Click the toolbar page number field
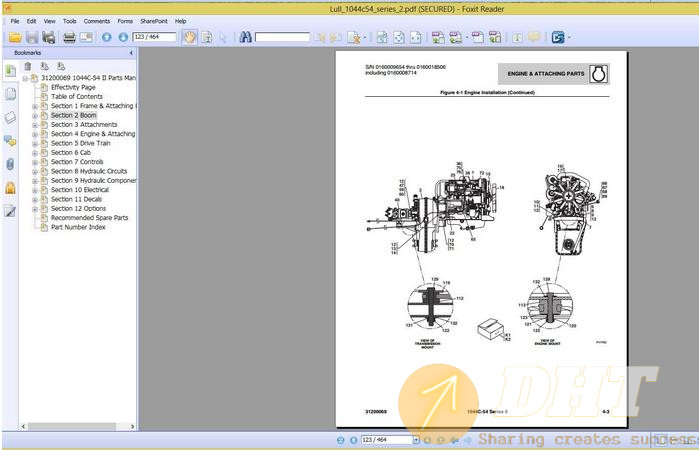This screenshot has height=450, width=699. tap(154, 37)
